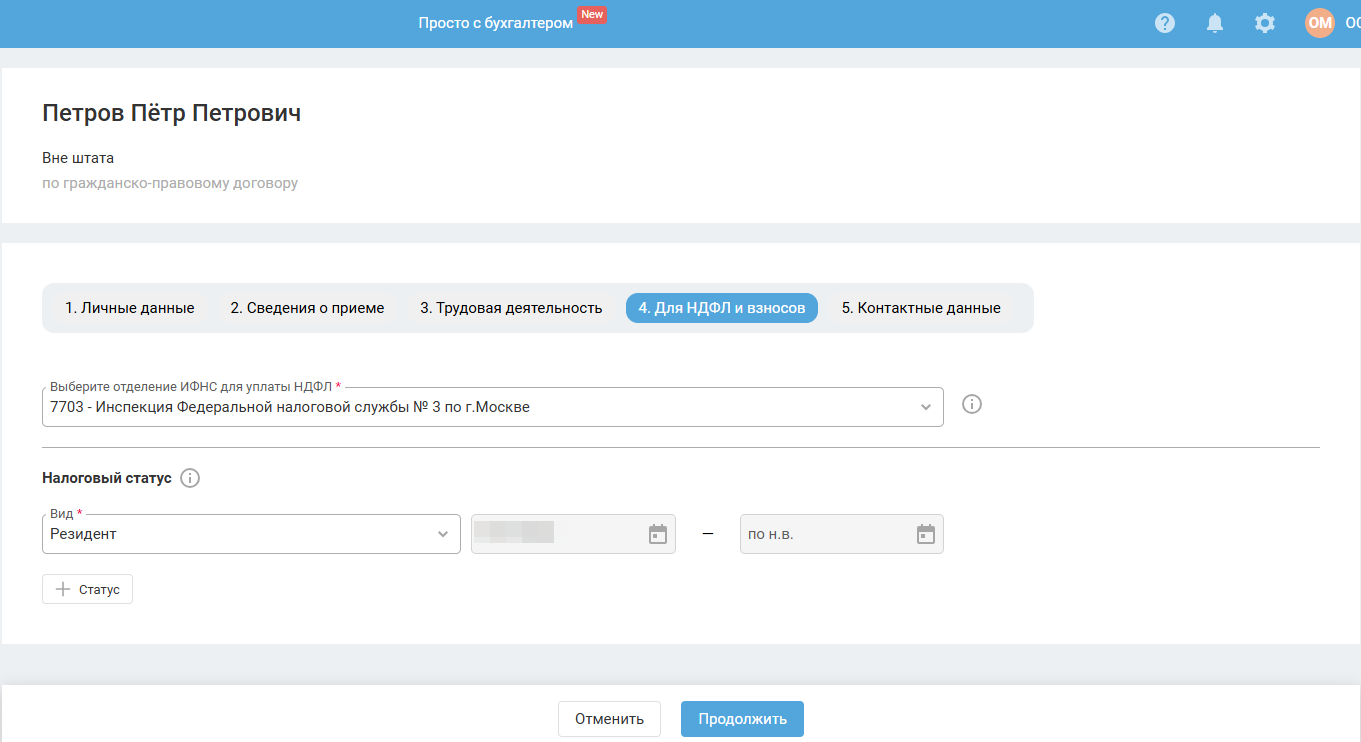Click the по н.в. end date field
Image resolution: width=1361 pixels, height=742 pixels.
tap(842, 534)
